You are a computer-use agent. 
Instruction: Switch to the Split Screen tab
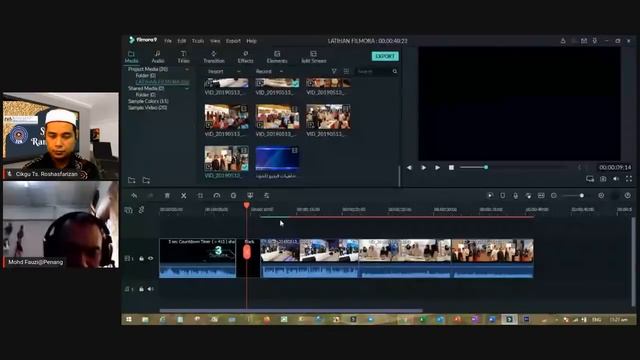click(313, 57)
